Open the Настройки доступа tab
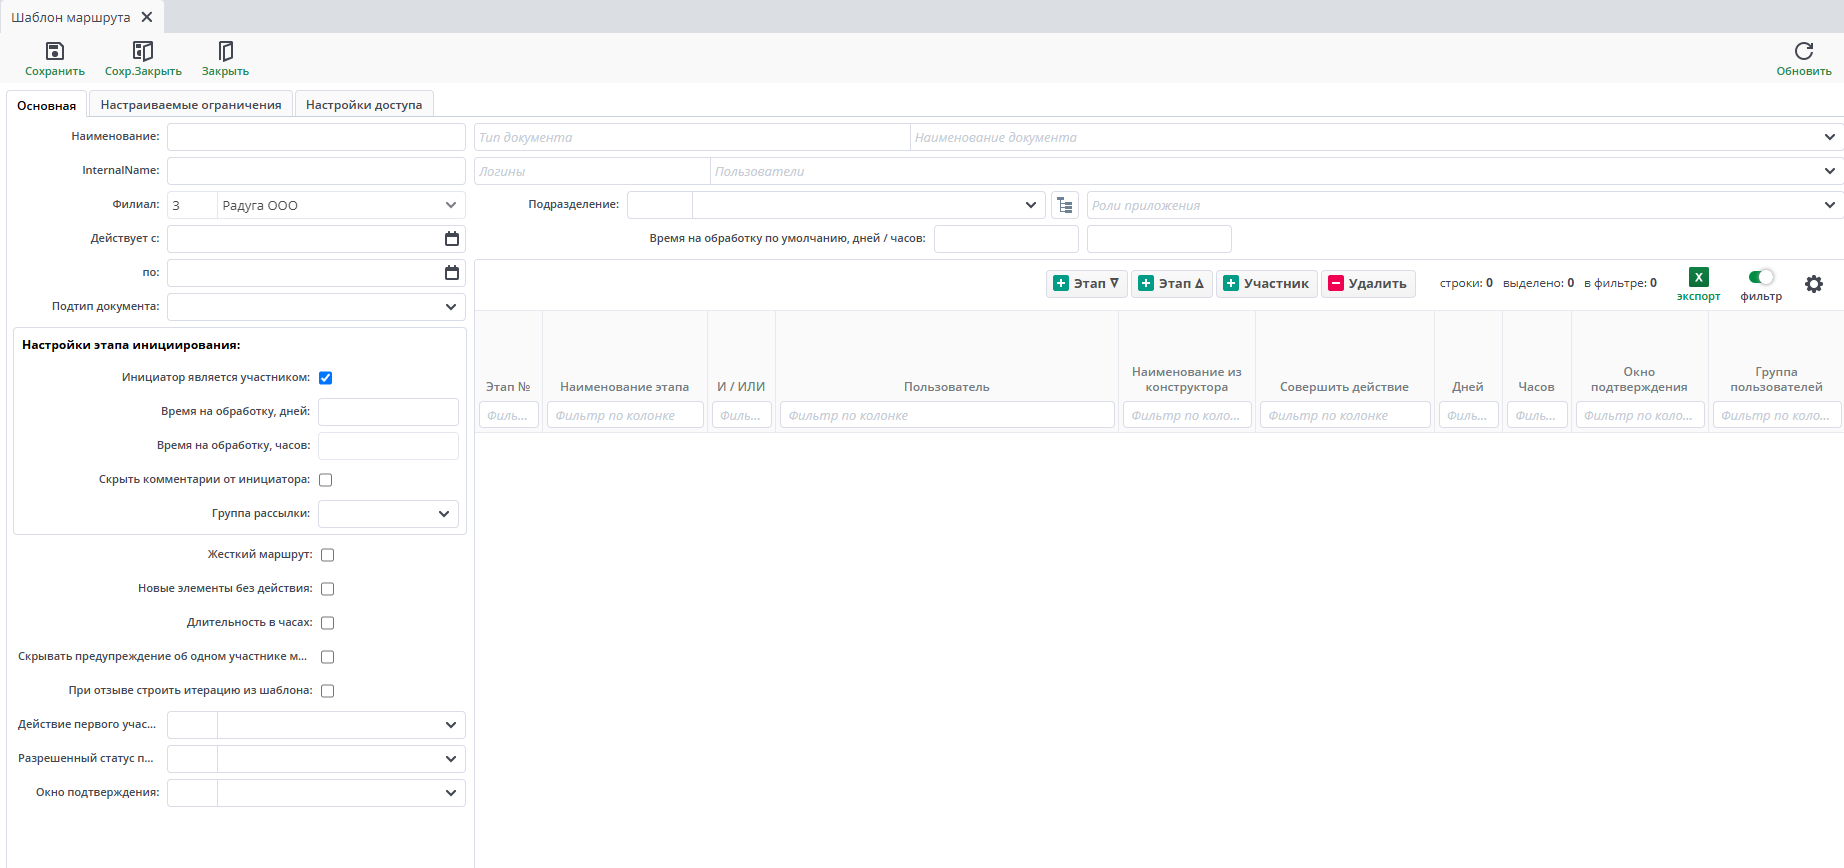Viewport: 1844px width, 868px height. (x=364, y=105)
